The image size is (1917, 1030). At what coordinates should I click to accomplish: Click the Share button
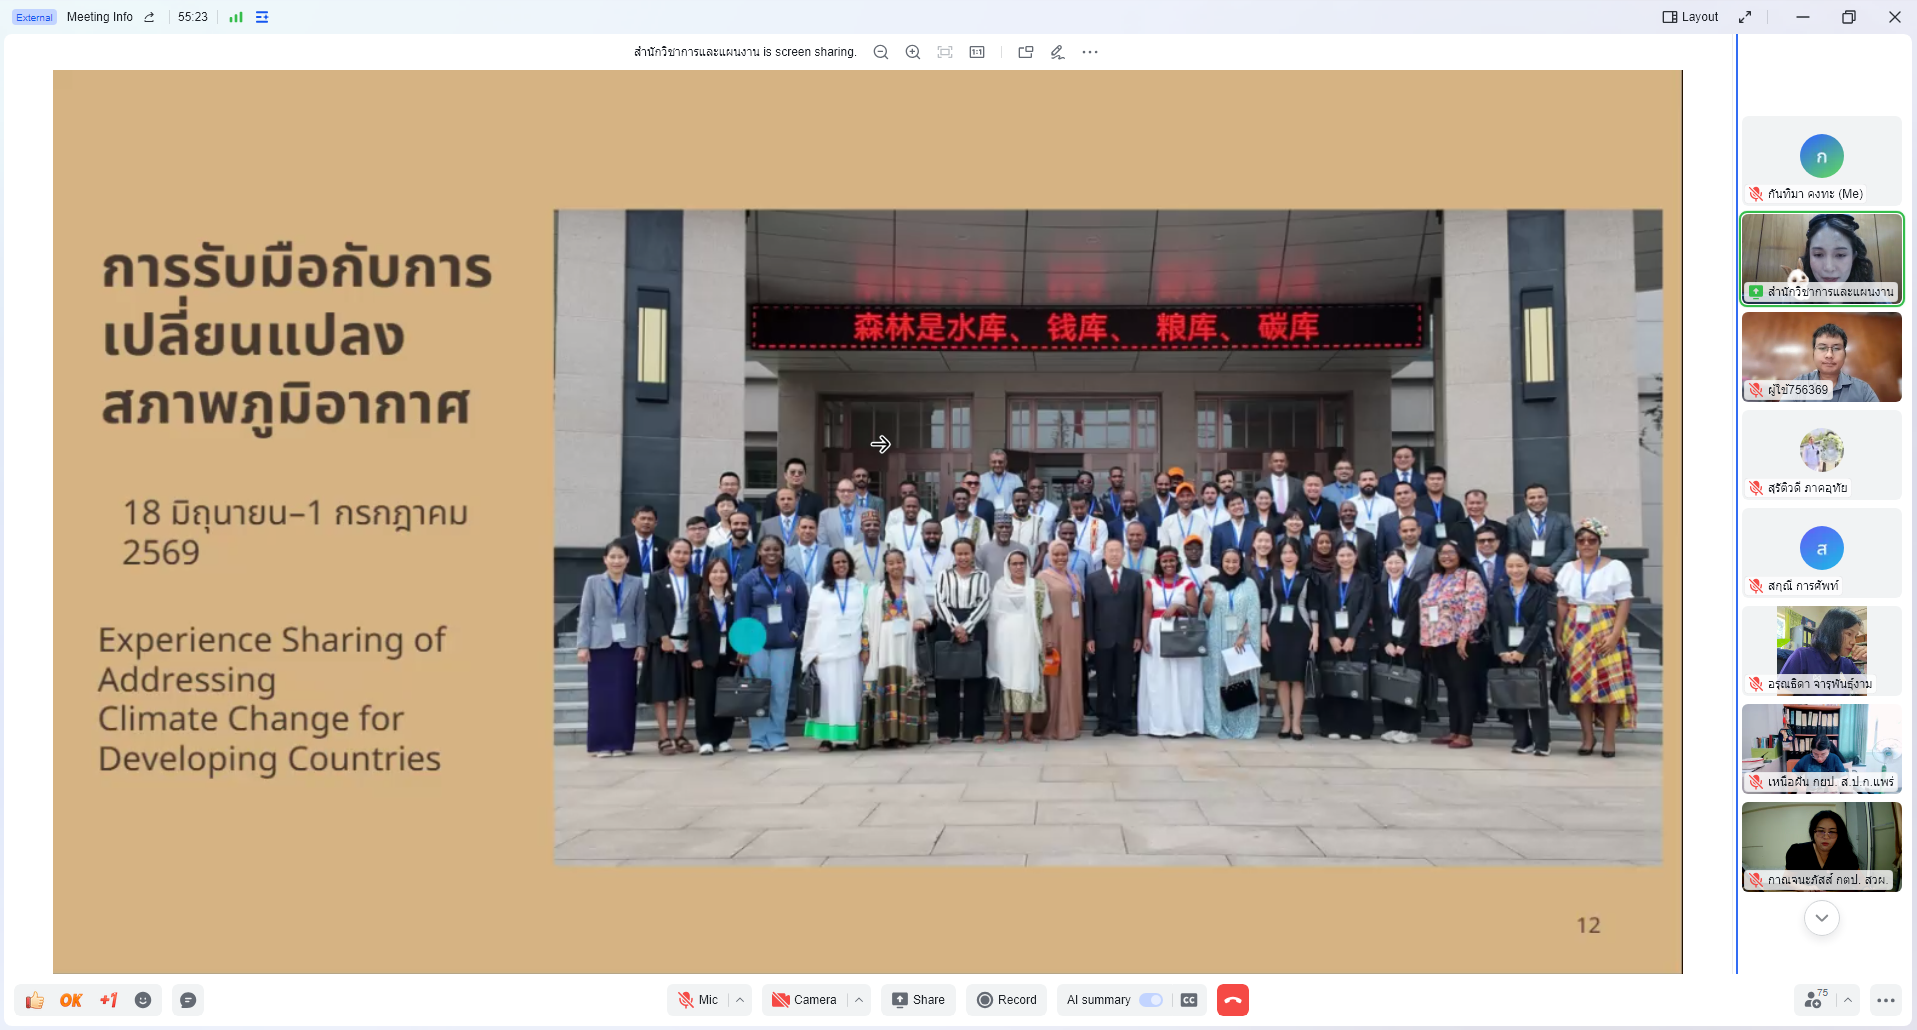(918, 1000)
